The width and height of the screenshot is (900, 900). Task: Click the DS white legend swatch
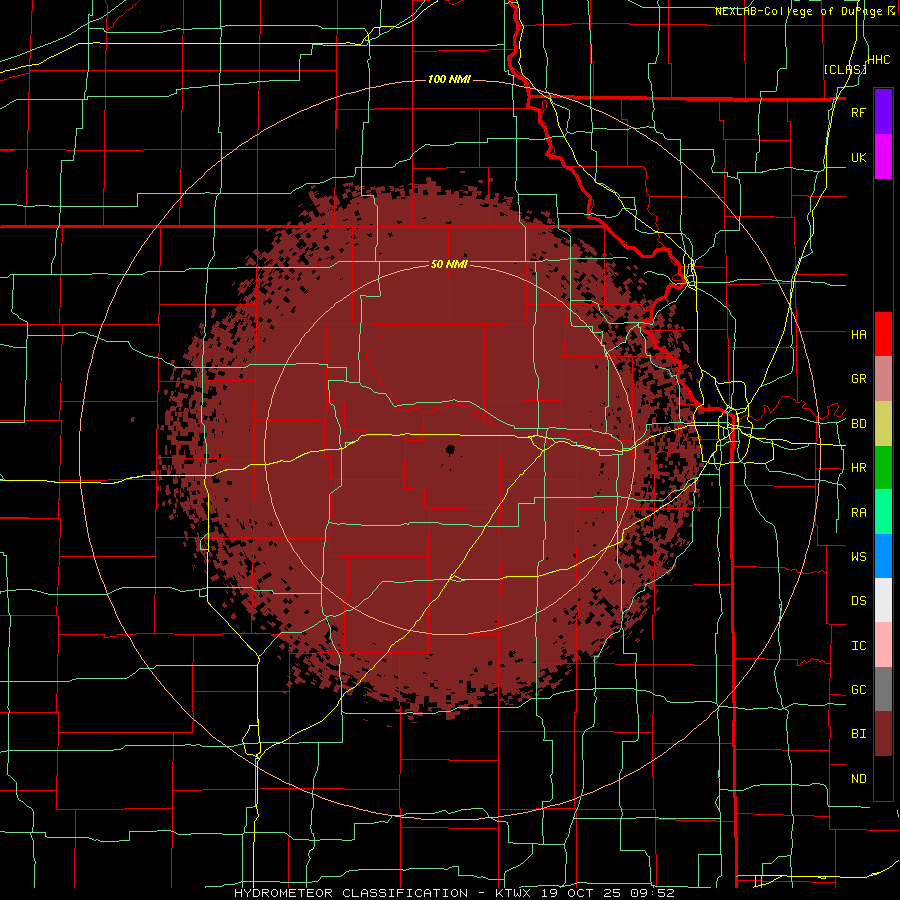(883, 600)
